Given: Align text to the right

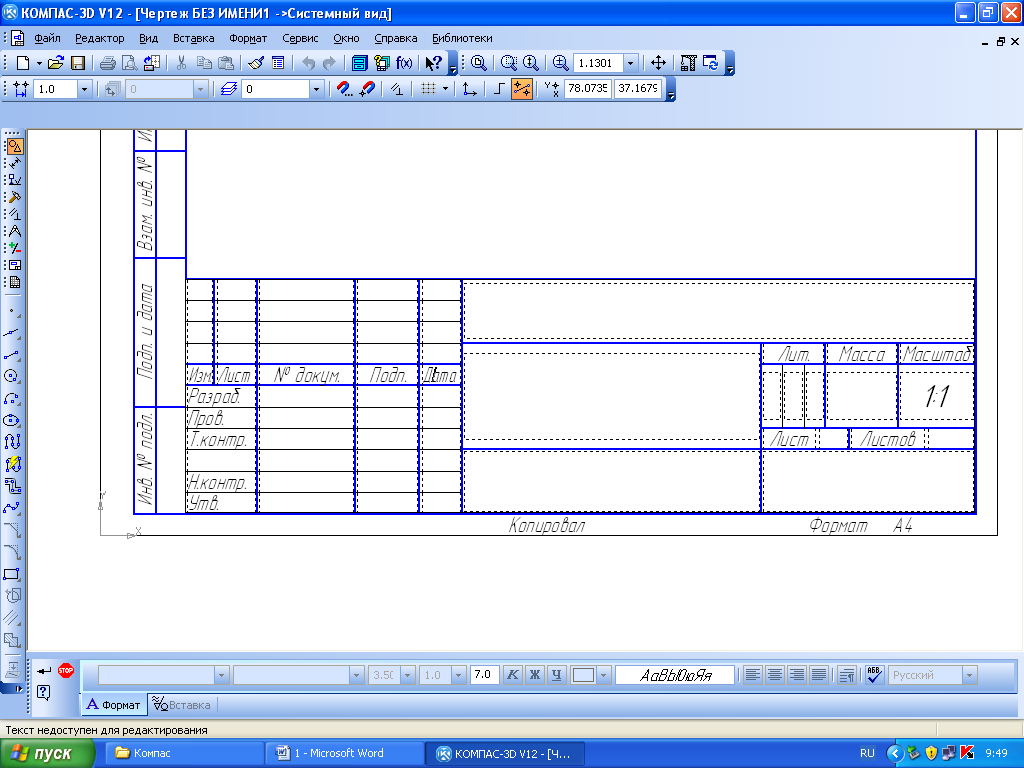Looking at the screenshot, I should (x=796, y=675).
